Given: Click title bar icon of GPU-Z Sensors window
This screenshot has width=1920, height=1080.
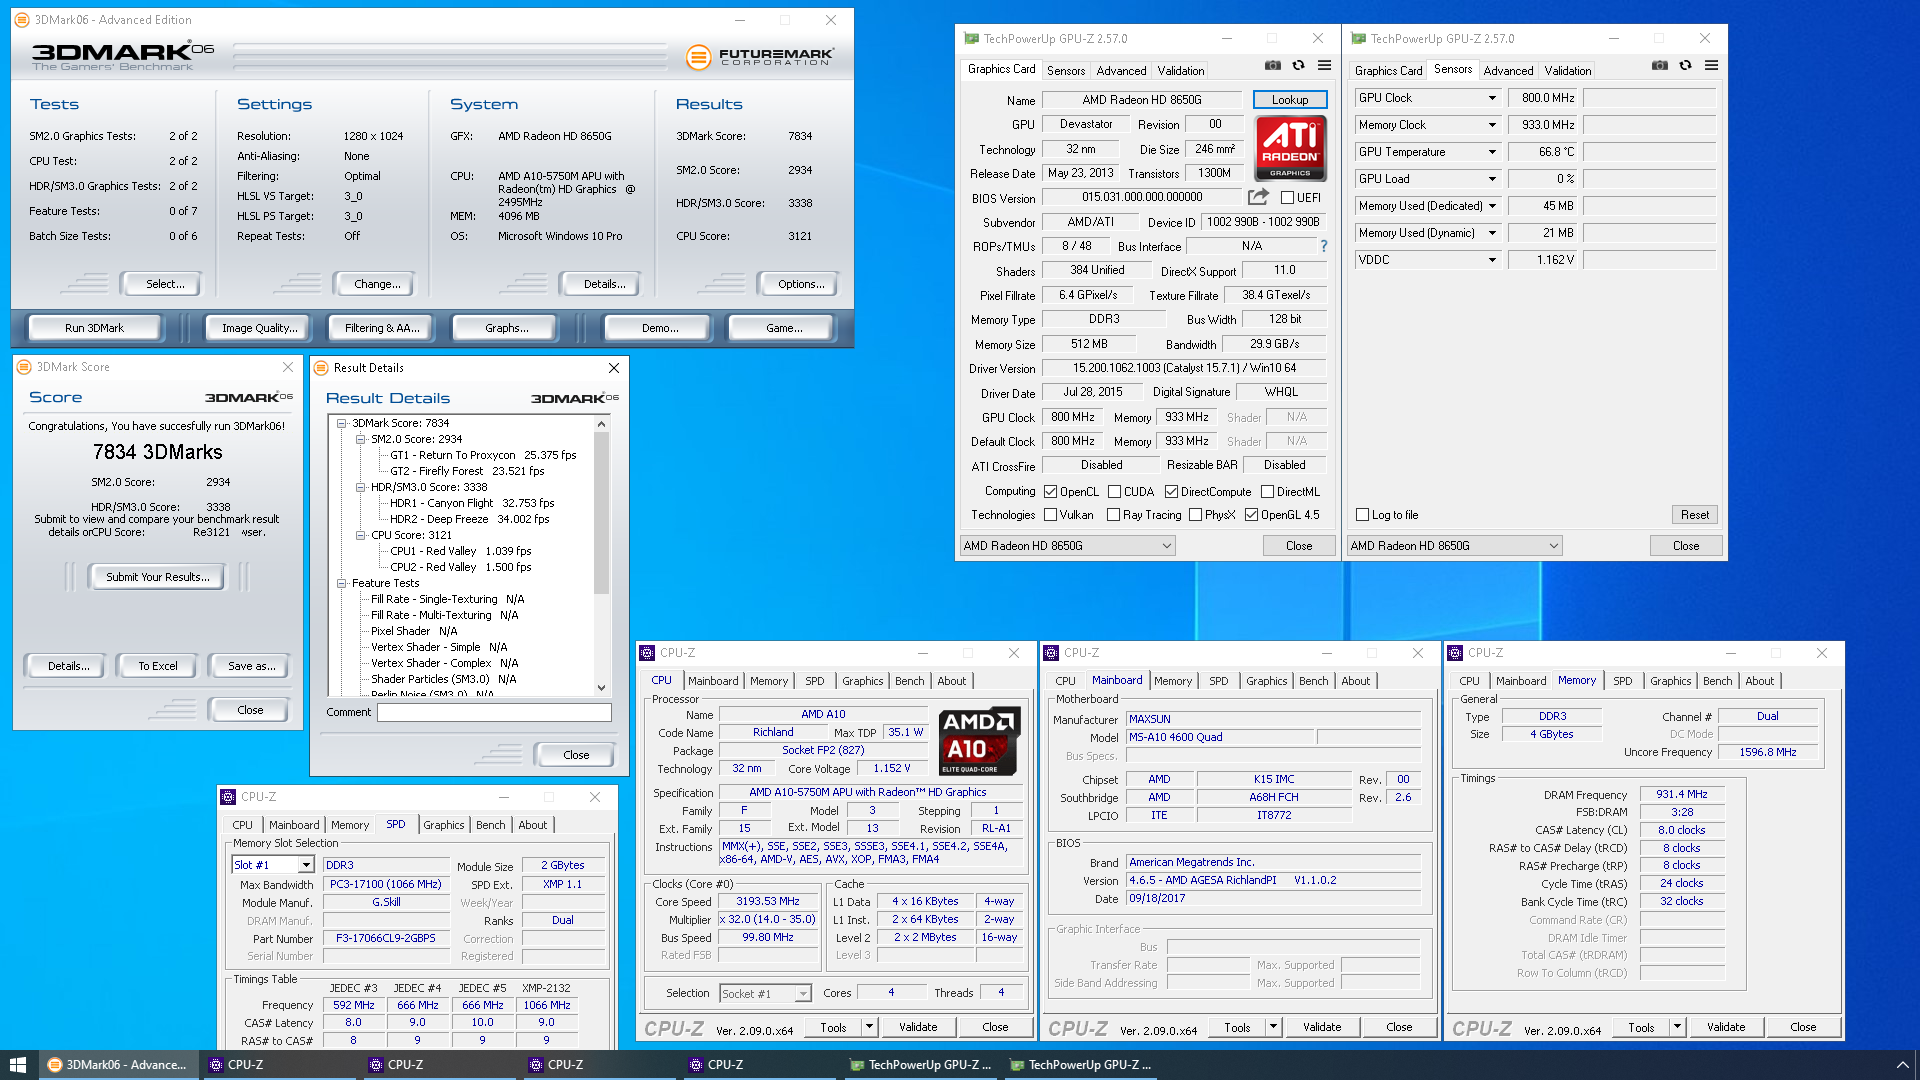Looking at the screenshot, I should coord(1358,39).
